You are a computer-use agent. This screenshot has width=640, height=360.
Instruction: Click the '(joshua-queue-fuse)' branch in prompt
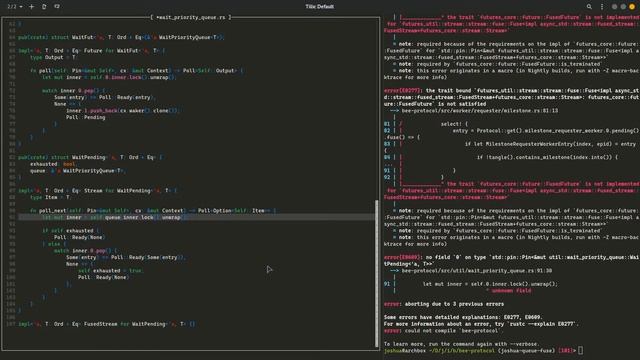[526, 351]
